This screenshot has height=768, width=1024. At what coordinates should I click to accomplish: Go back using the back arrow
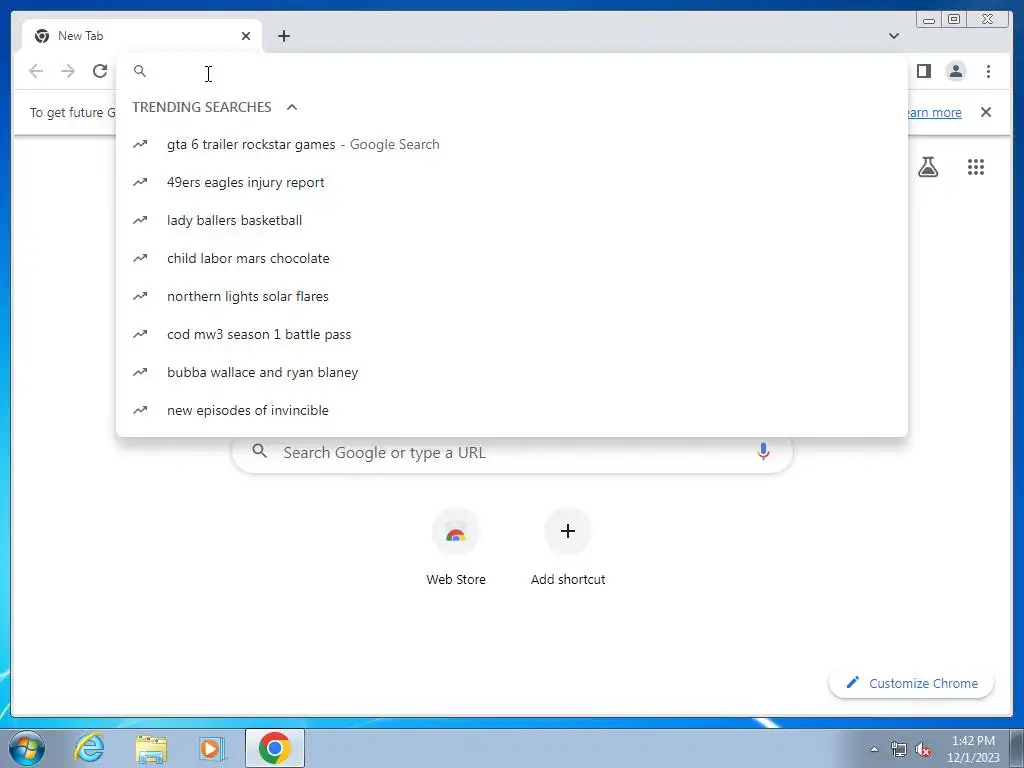[36, 71]
